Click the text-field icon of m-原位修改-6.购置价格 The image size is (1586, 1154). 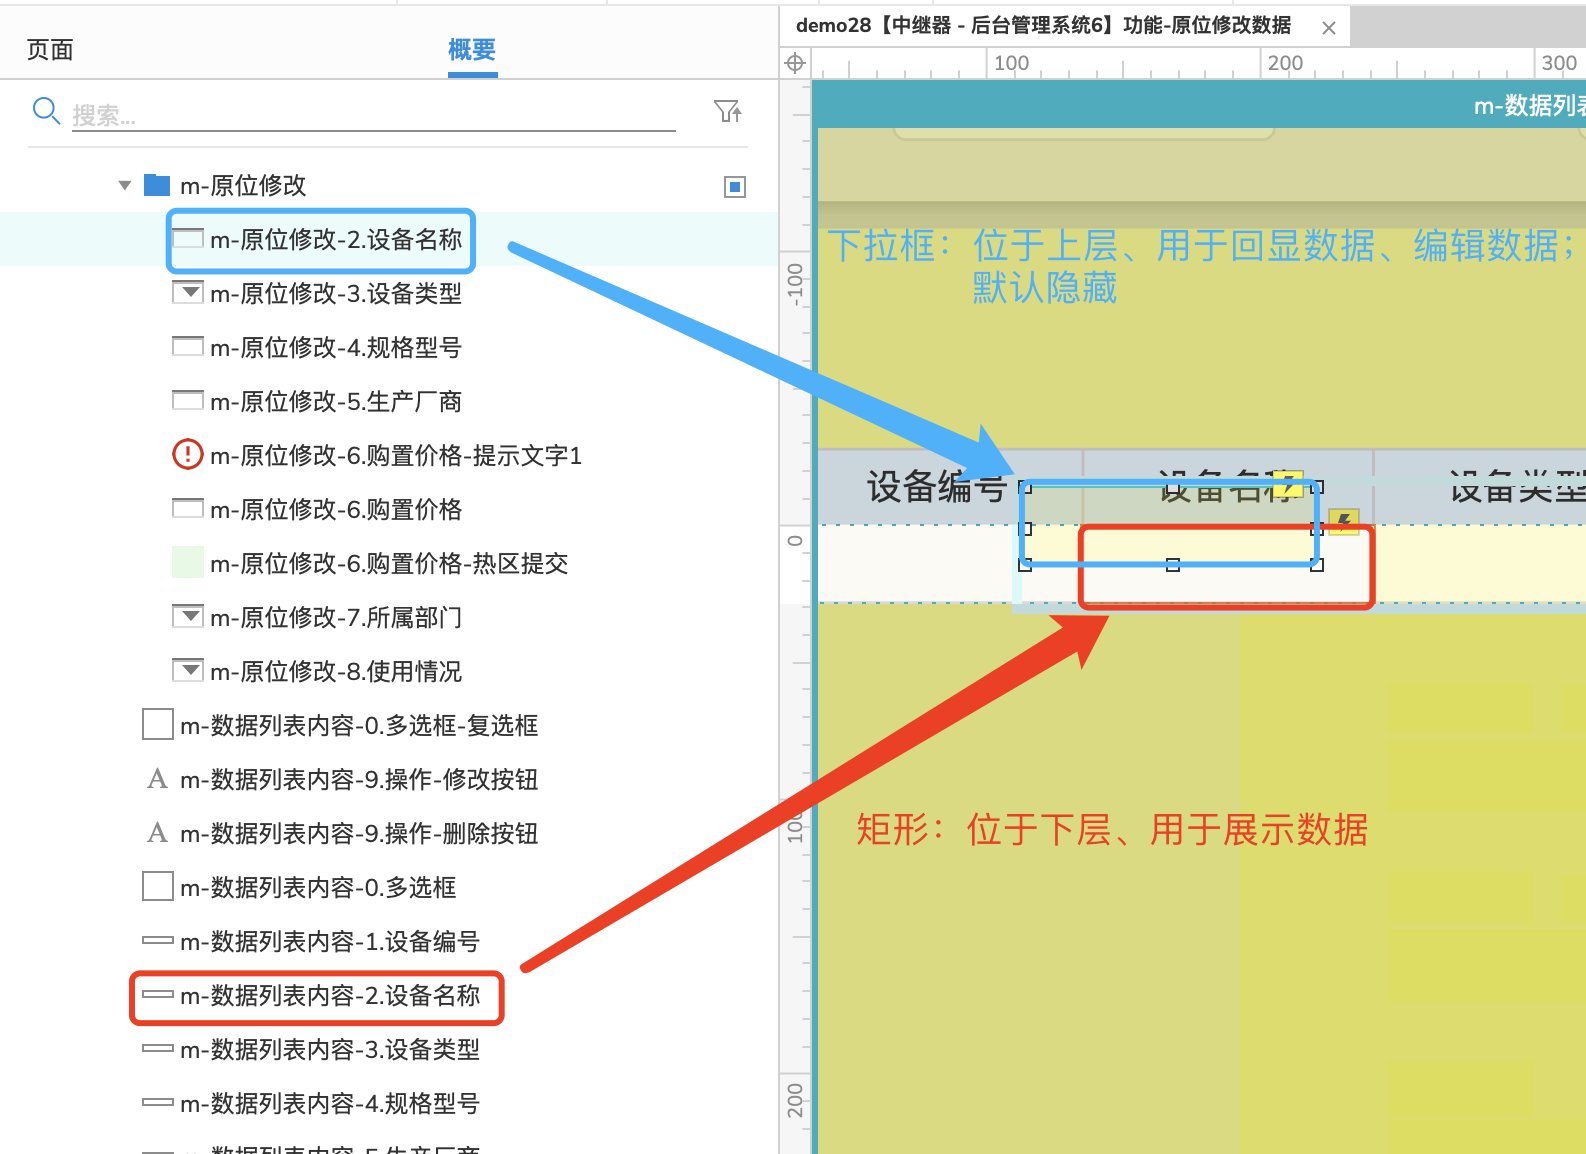[188, 508]
